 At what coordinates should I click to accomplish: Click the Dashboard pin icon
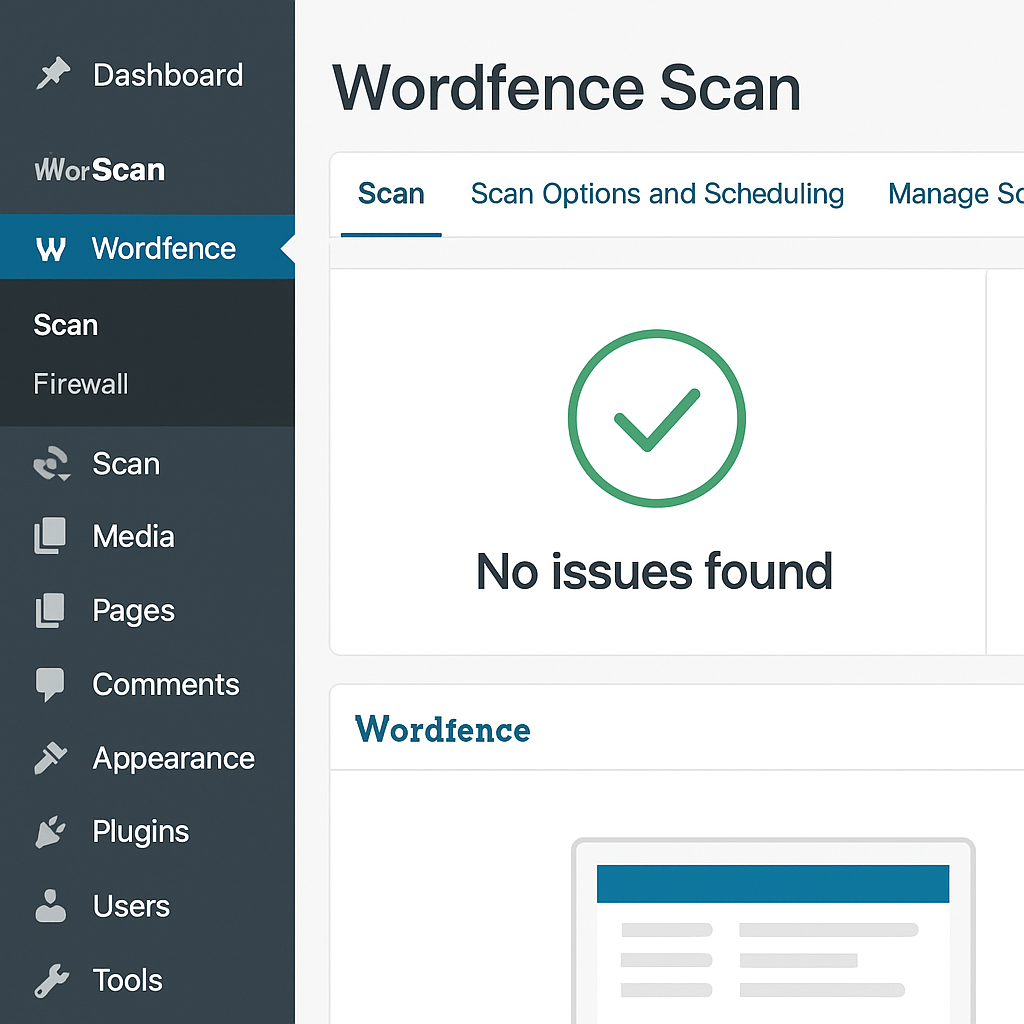pyautogui.click(x=53, y=74)
